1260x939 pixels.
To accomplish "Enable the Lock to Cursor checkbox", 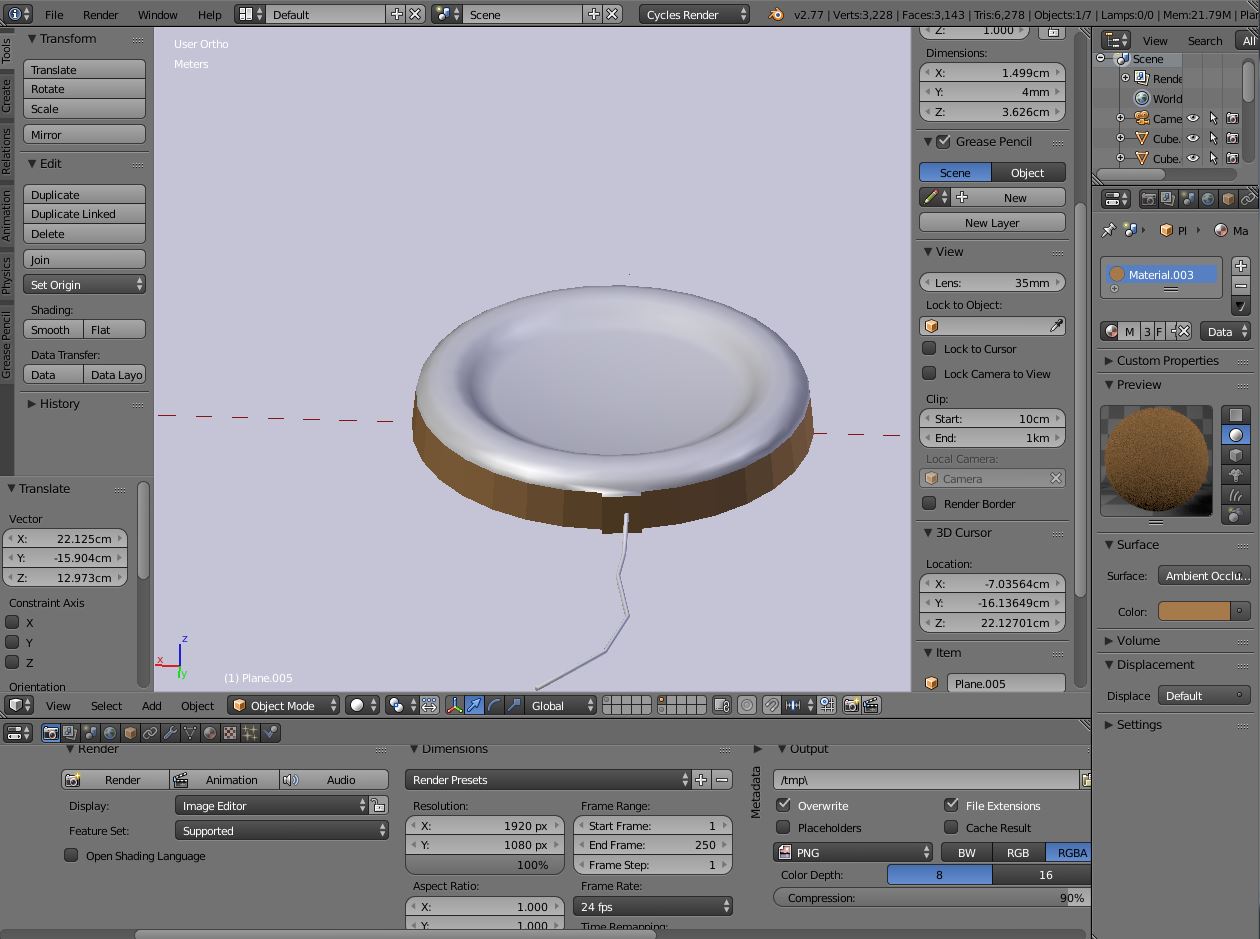I will click(929, 349).
